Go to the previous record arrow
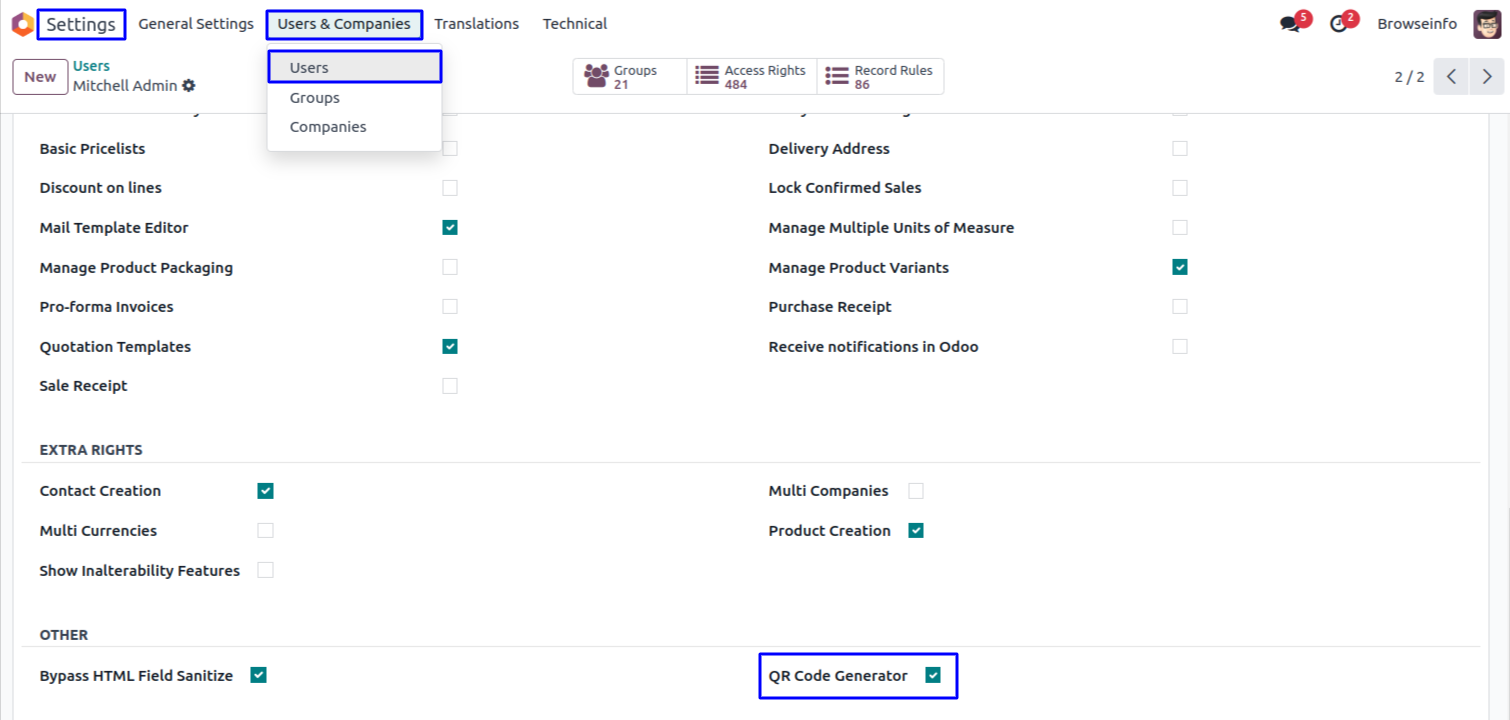The height and width of the screenshot is (720, 1510). point(1451,77)
